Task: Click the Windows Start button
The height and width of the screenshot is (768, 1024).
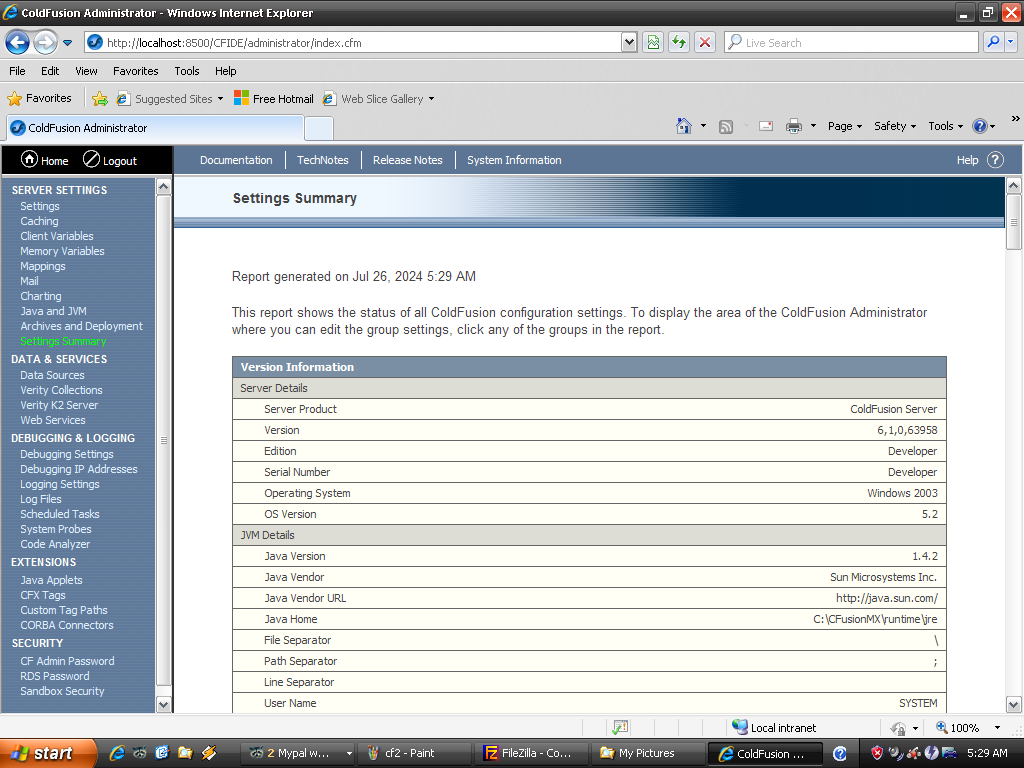Action: pyautogui.click(x=47, y=753)
